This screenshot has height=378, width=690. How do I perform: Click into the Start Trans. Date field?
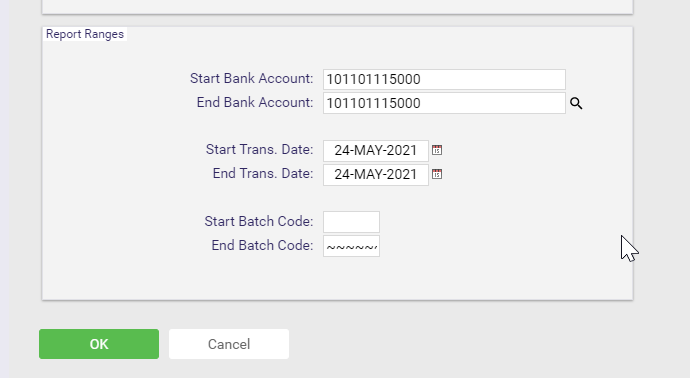[x=376, y=150]
